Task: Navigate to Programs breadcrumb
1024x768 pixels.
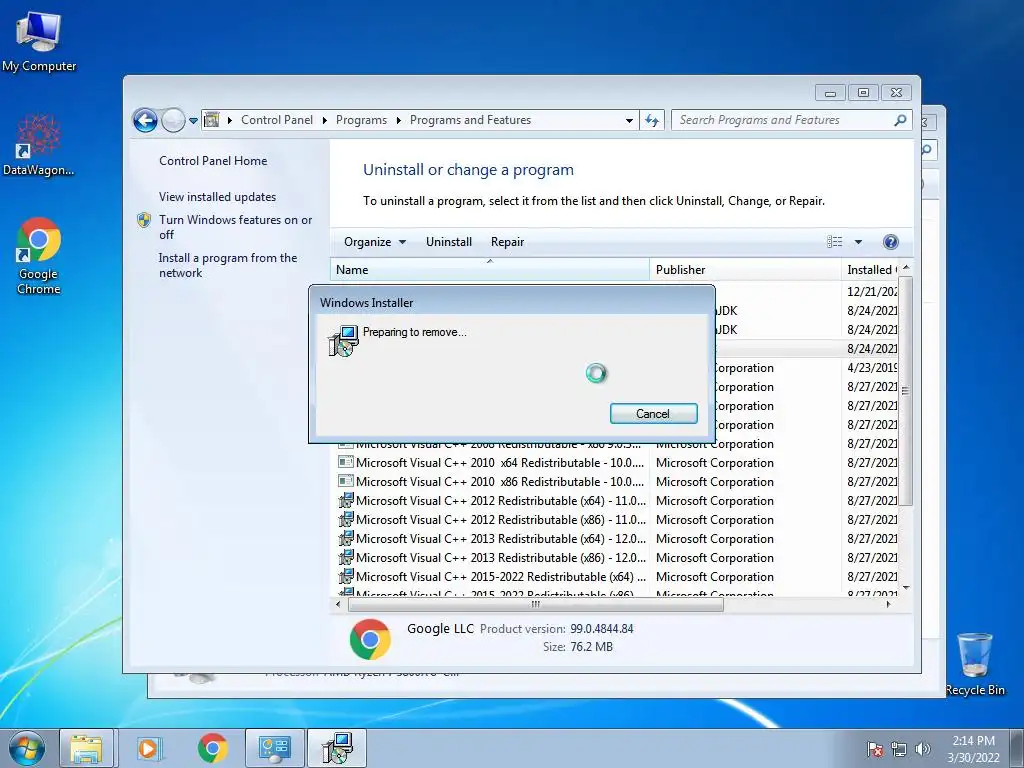Action: pos(361,120)
